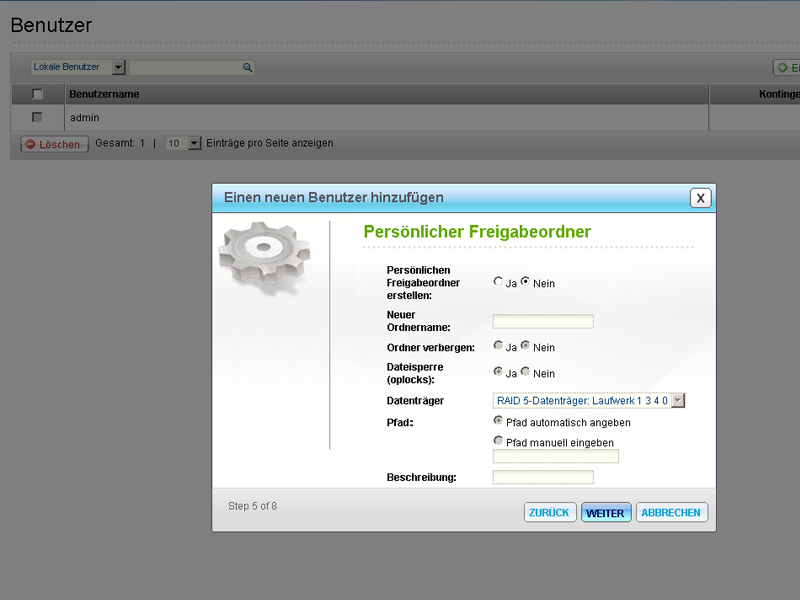Image resolution: width=800 pixels, height=600 pixels.
Task: Open the Lokale Benutzer dropdown
Action: 78,67
